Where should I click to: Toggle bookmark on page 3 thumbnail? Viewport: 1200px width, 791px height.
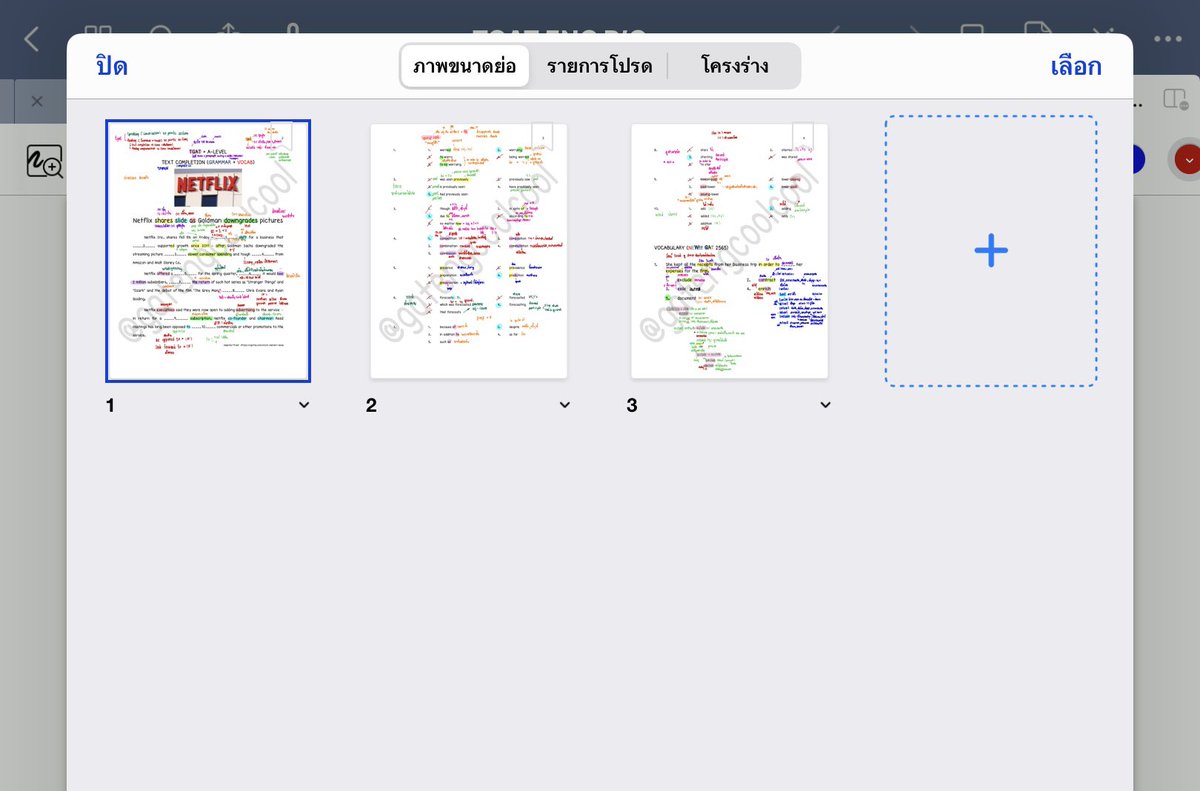point(803,136)
